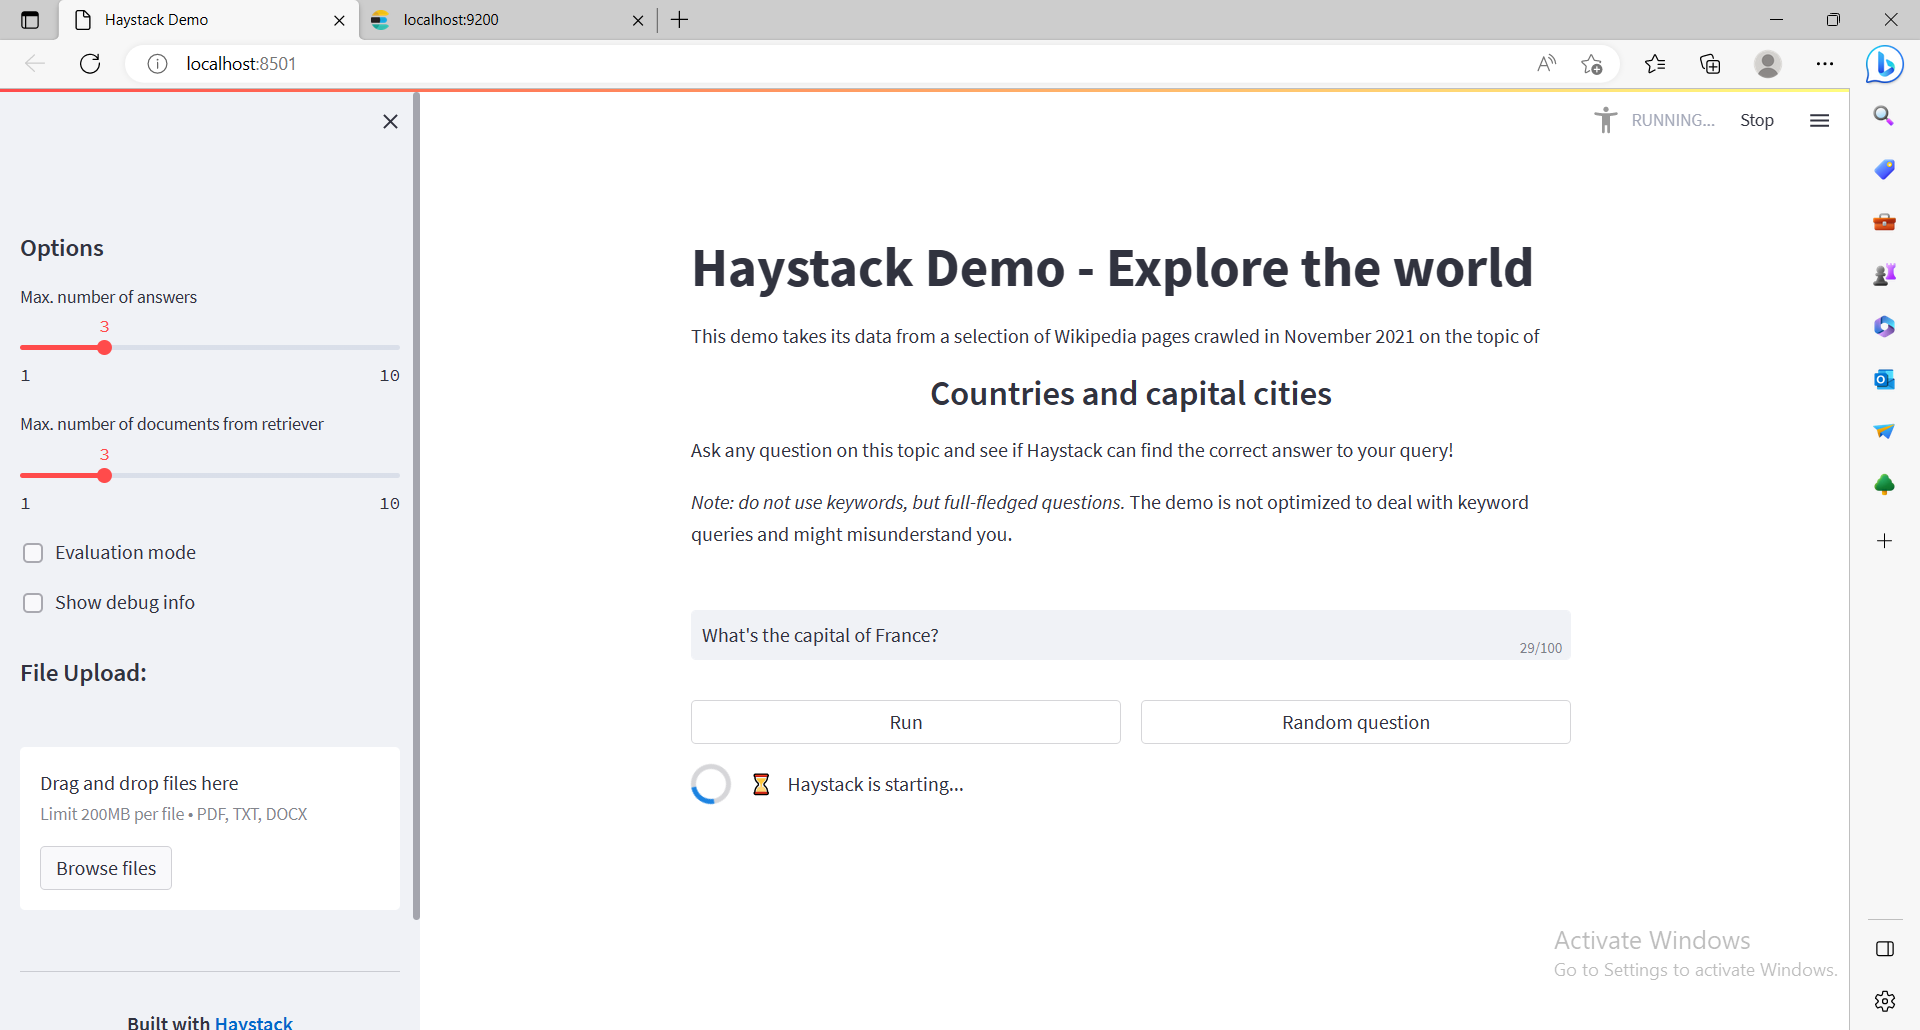Open the Haystack link

click(254, 1022)
